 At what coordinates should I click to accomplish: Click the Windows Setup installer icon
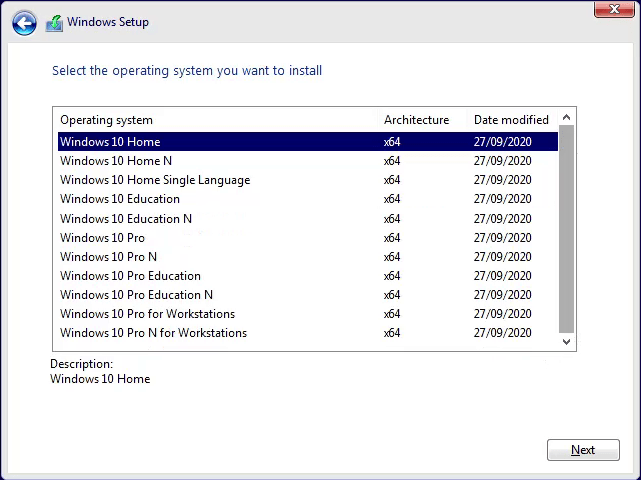click(54, 23)
